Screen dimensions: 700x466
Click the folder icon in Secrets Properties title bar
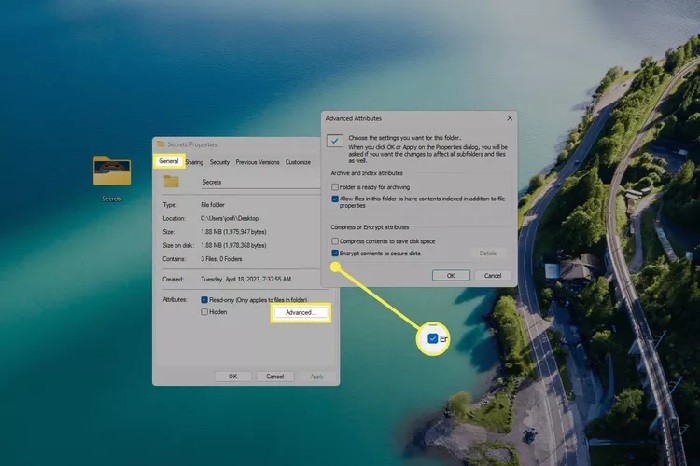tap(160, 144)
